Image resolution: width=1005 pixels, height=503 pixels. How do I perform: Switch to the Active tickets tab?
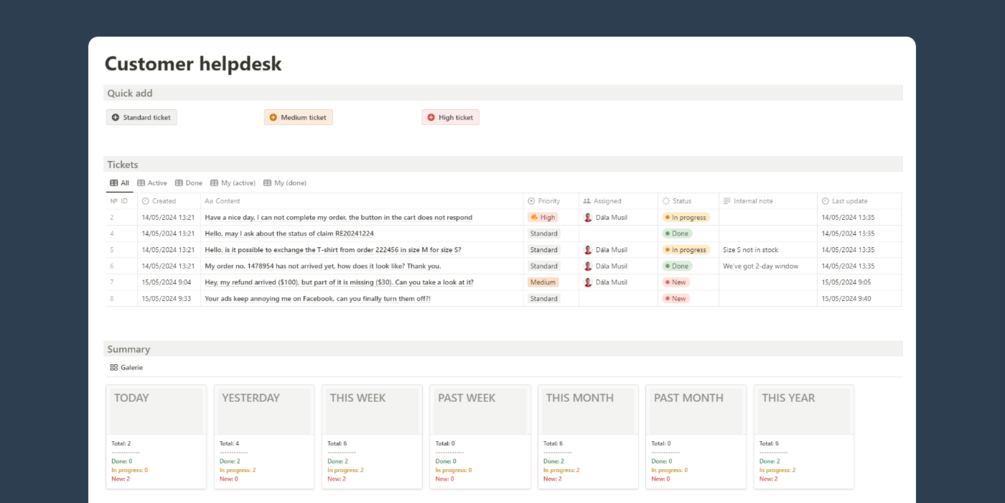(x=152, y=183)
